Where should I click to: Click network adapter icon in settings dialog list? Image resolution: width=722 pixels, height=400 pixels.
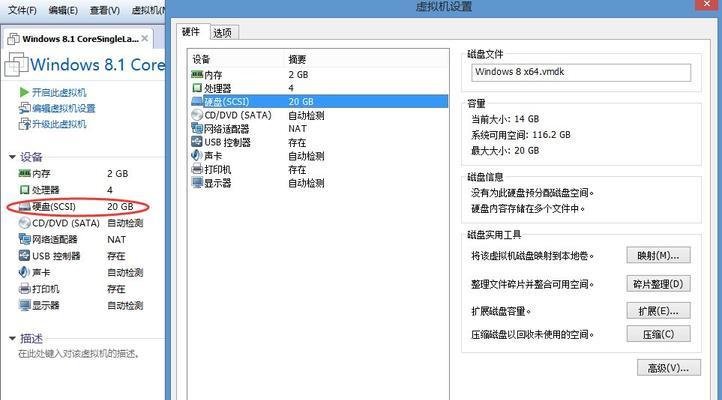pos(197,128)
